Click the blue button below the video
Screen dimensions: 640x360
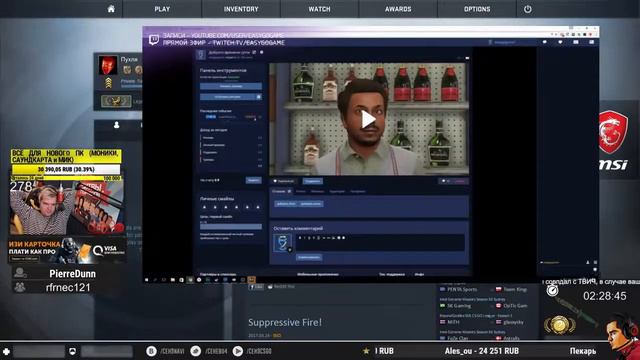coord(312,181)
